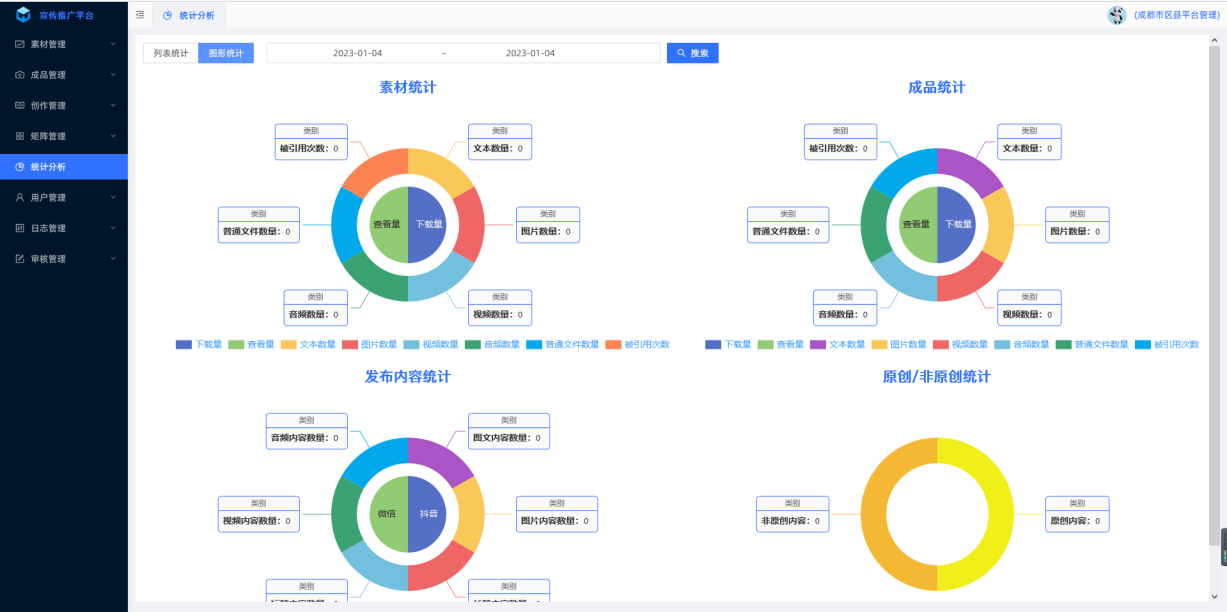Viewport: 1227px width, 612px height.
Task: Click the sidebar collapse hamburger icon
Action: coord(140,15)
